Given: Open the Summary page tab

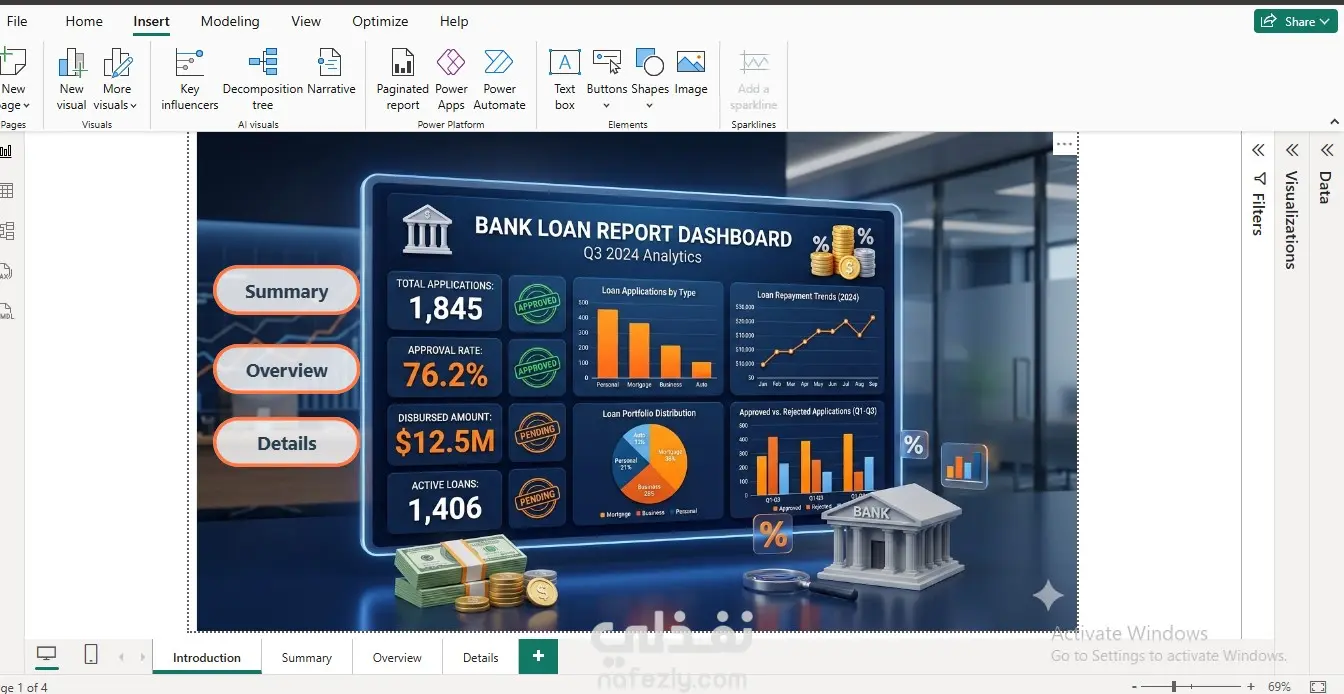Looking at the screenshot, I should [x=306, y=657].
